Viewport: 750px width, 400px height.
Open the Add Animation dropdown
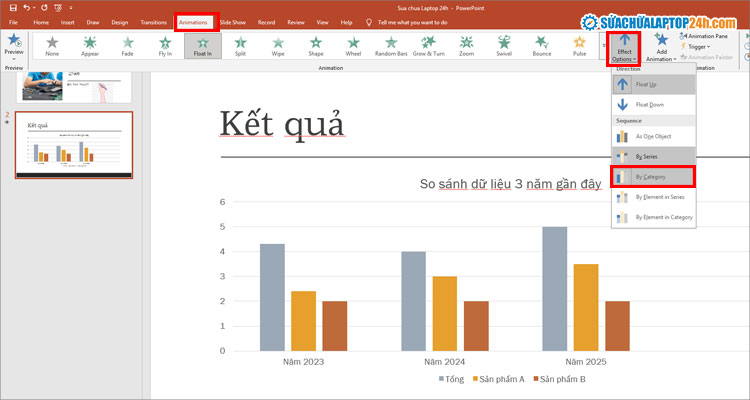(662, 48)
